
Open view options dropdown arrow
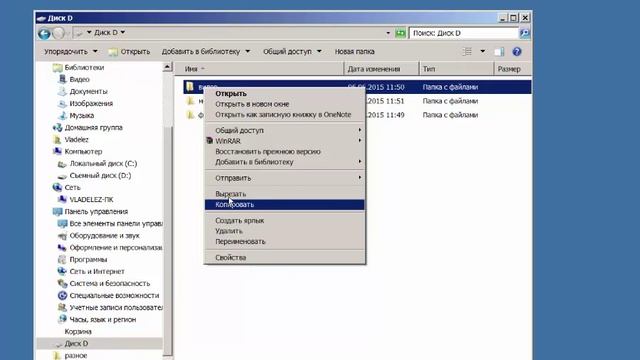pyautogui.click(x=482, y=51)
